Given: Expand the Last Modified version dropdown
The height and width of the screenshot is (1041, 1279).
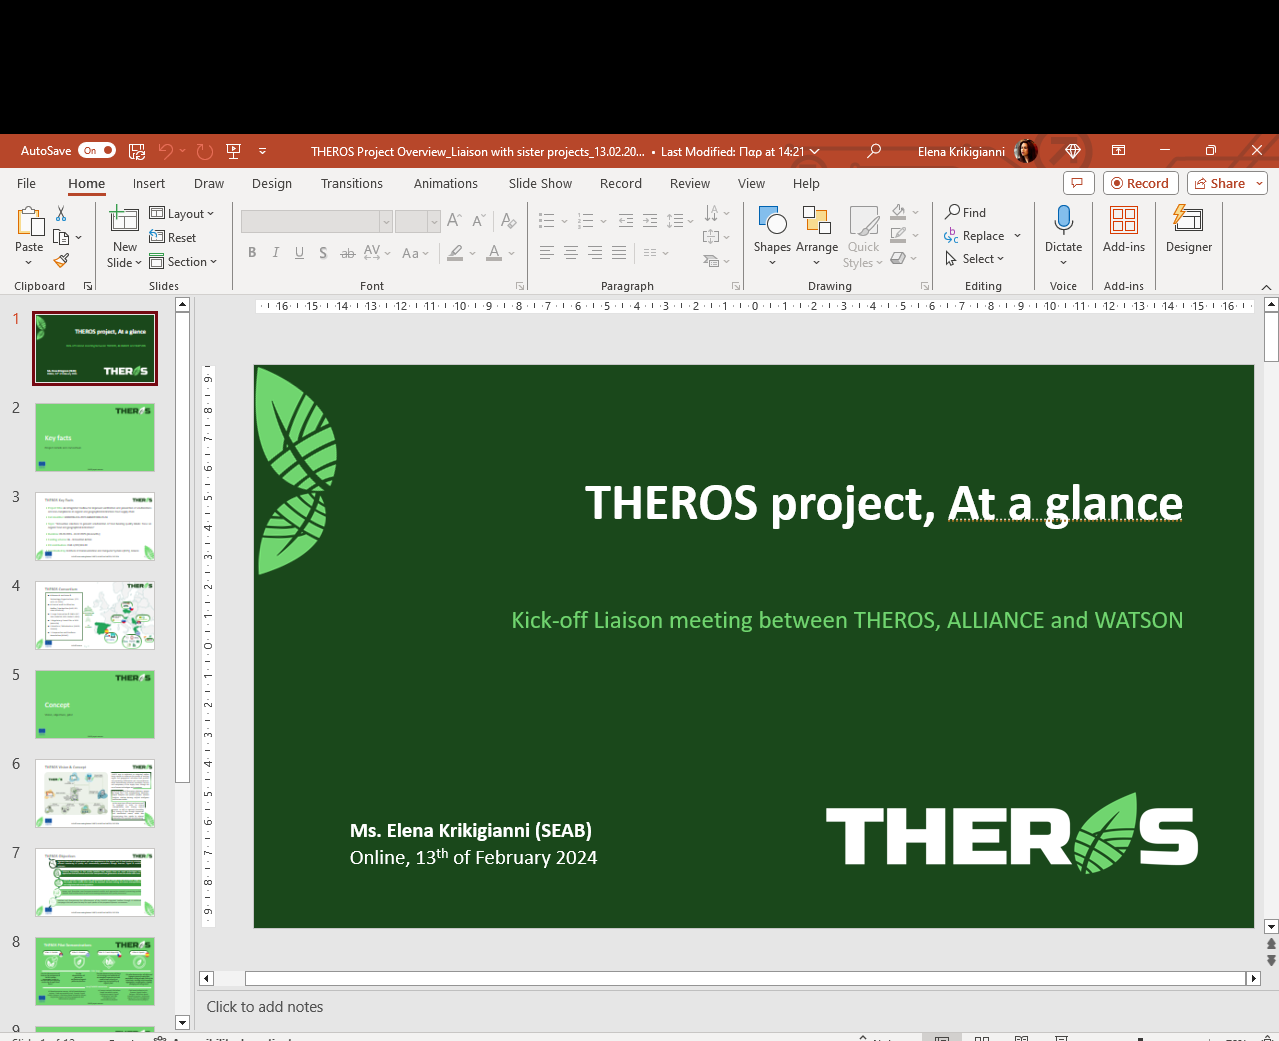Looking at the screenshot, I should pos(815,151).
